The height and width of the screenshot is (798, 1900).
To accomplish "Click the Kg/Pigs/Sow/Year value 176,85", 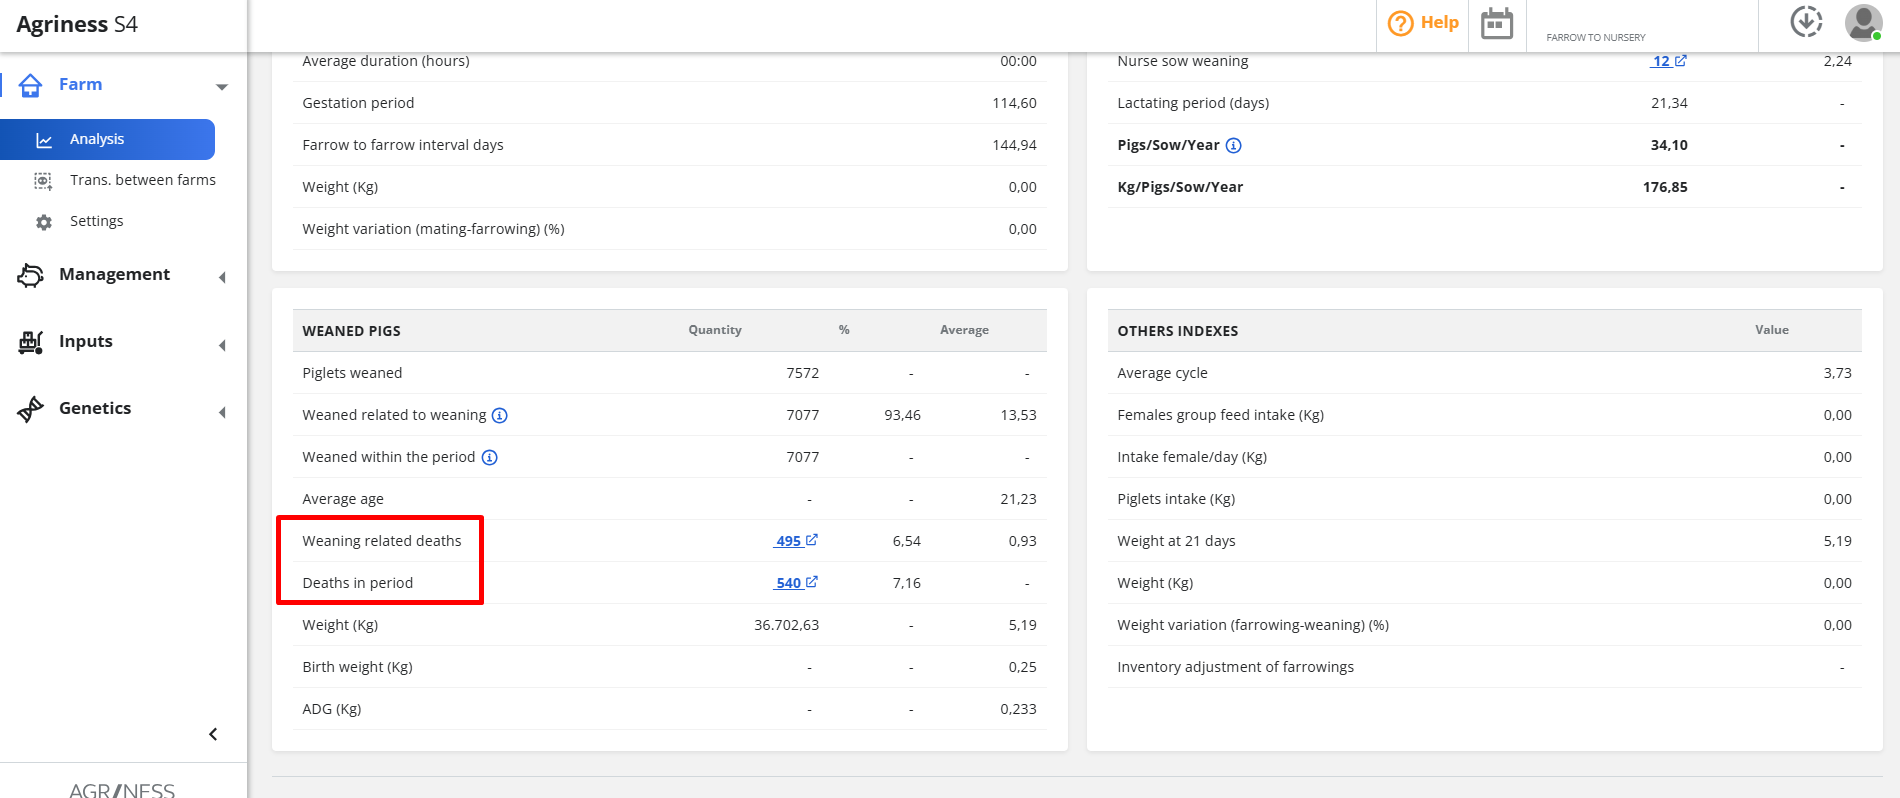I will click(x=1665, y=187).
